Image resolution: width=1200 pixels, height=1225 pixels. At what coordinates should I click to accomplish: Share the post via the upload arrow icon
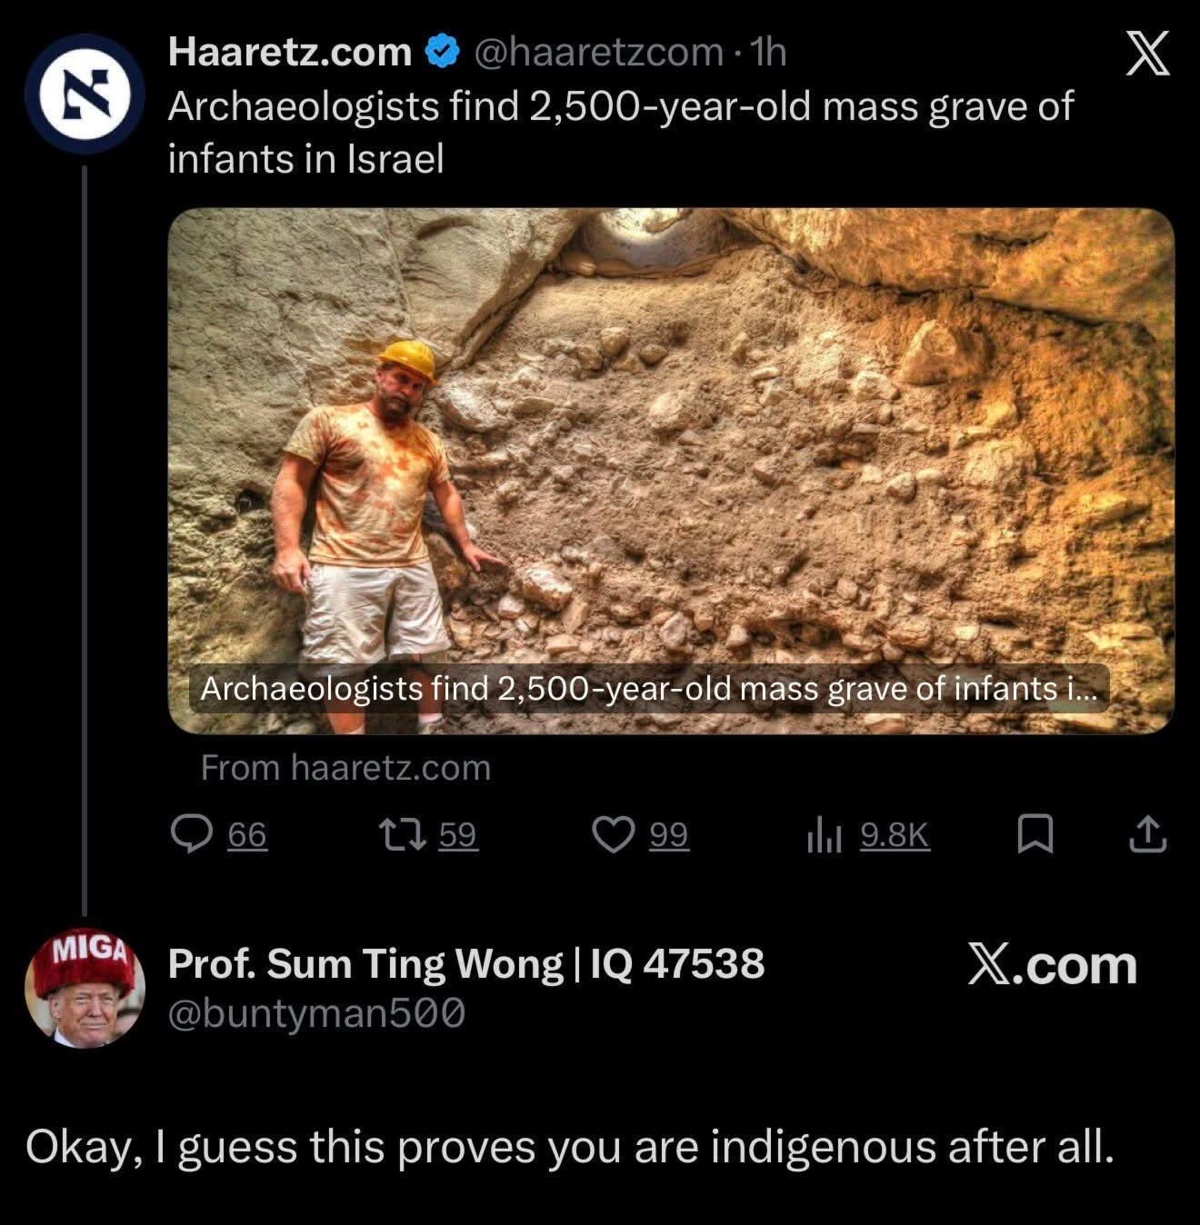coord(1147,834)
